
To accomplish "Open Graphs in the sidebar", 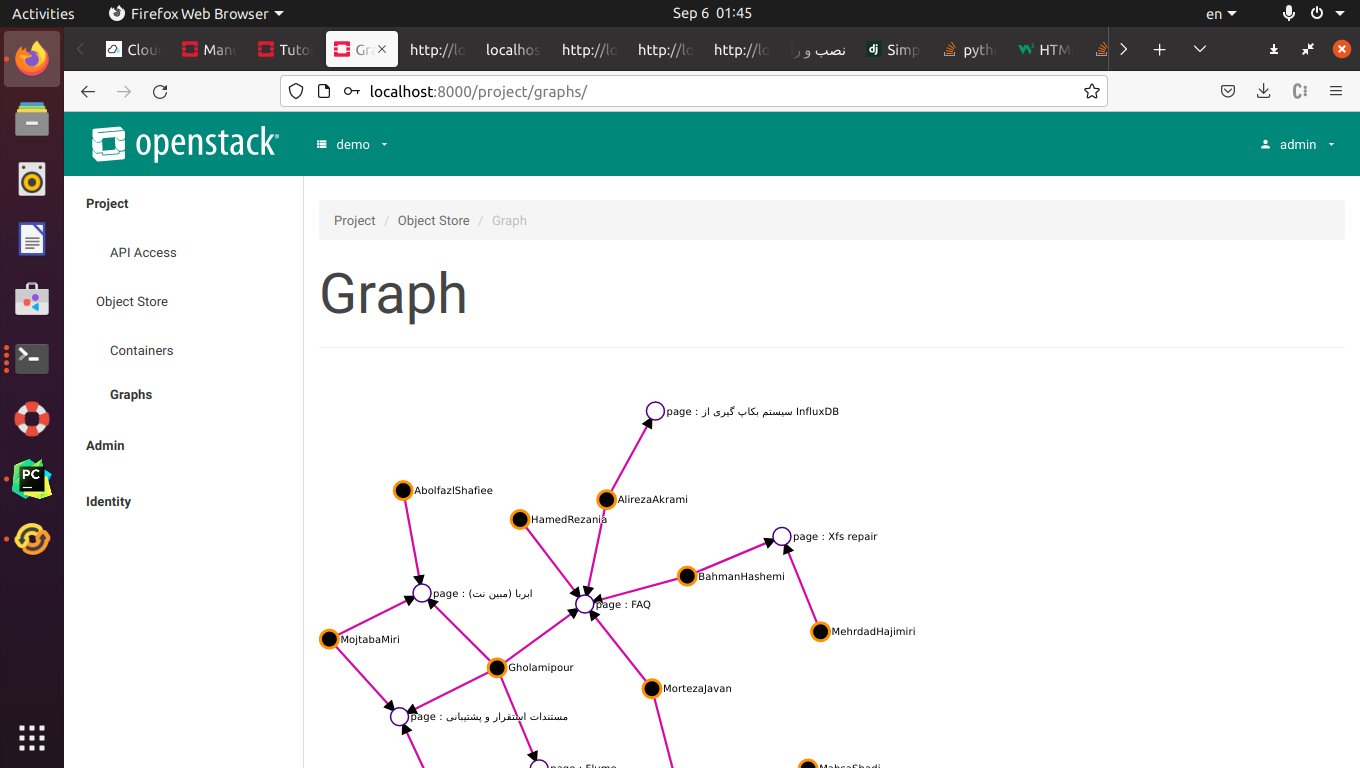I will tap(131, 394).
